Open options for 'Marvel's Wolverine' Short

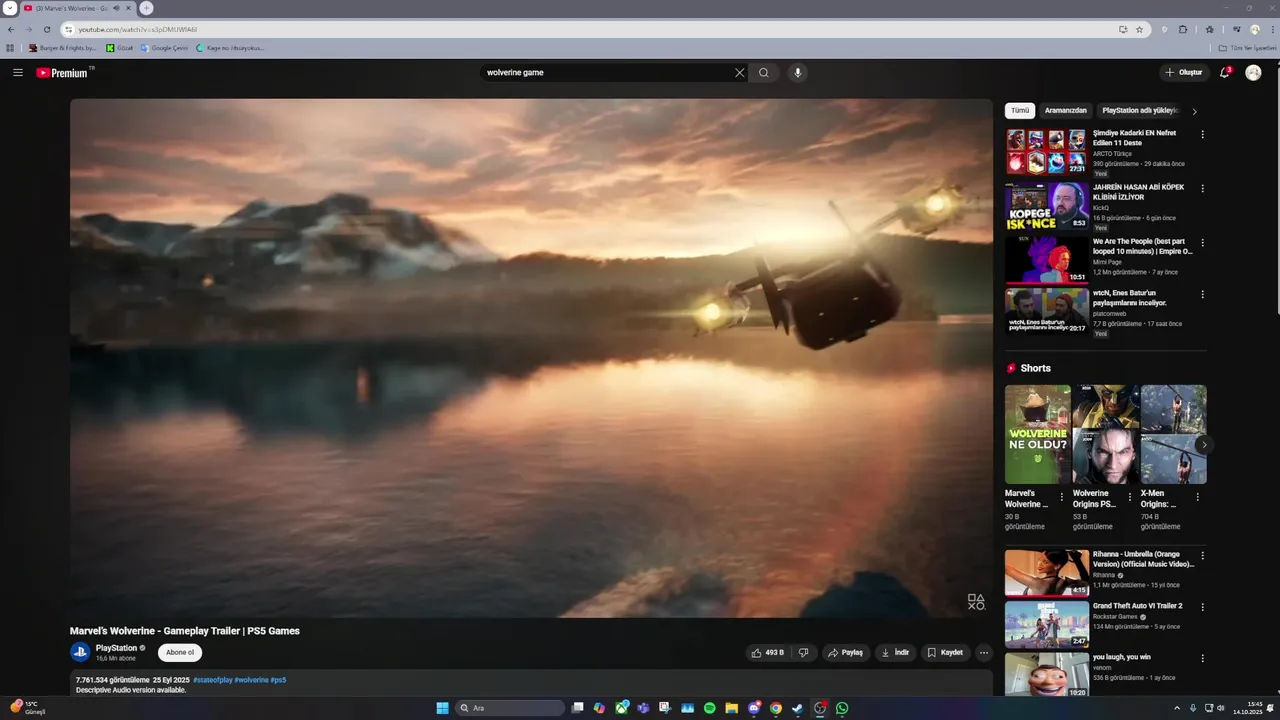pyautogui.click(x=1062, y=497)
